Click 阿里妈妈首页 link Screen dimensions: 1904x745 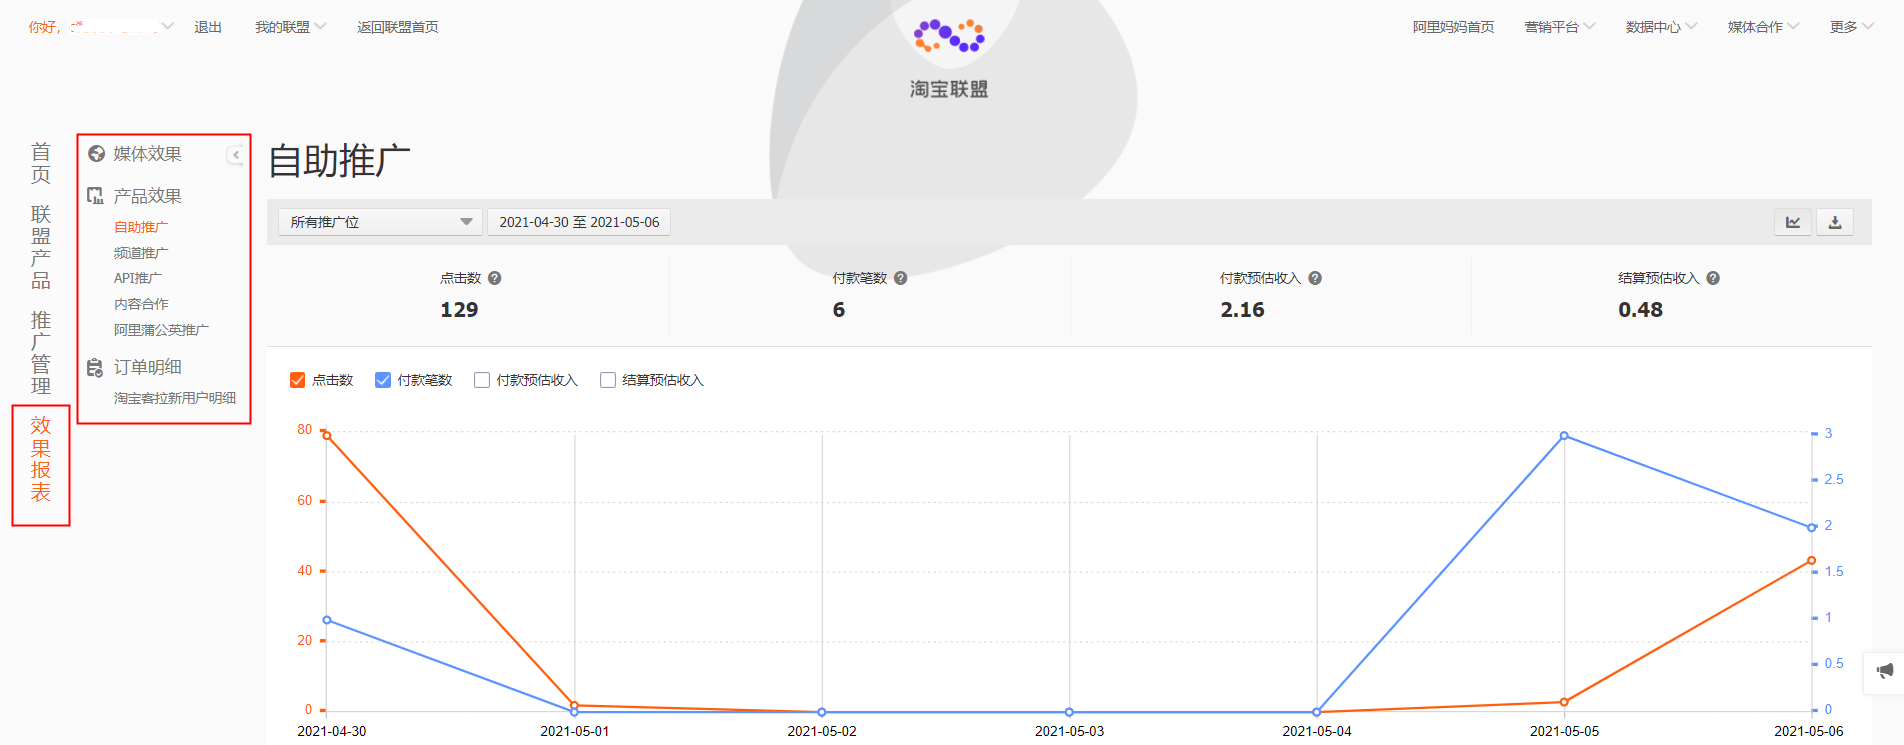[1453, 27]
